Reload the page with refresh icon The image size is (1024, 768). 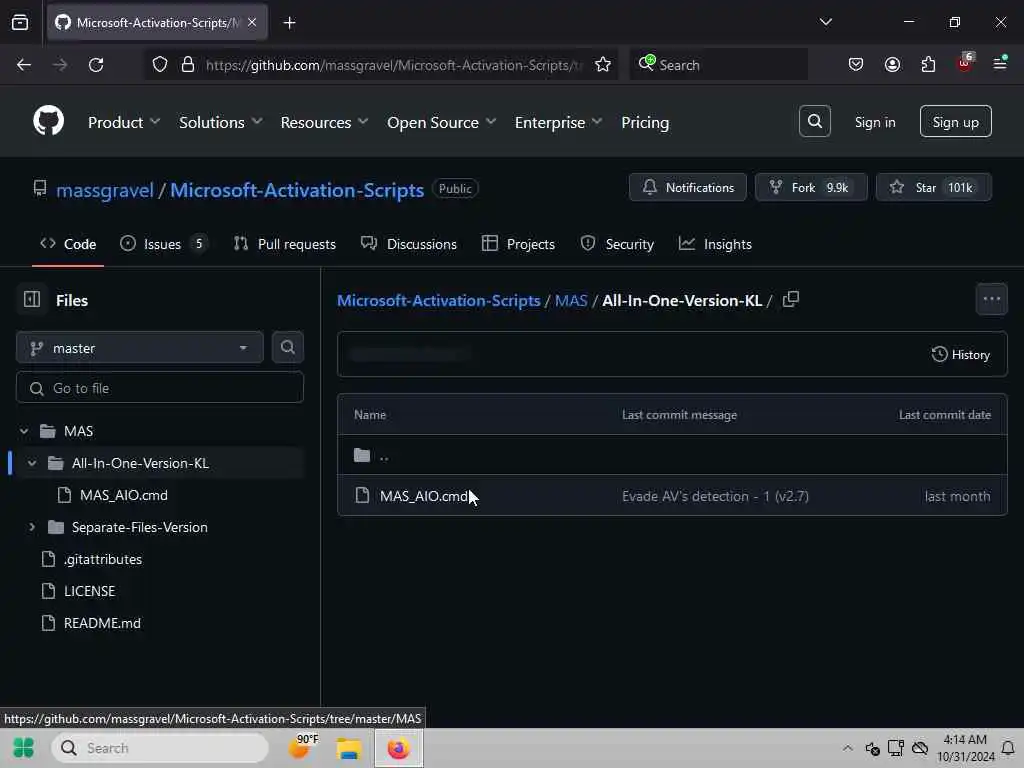(96, 65)
